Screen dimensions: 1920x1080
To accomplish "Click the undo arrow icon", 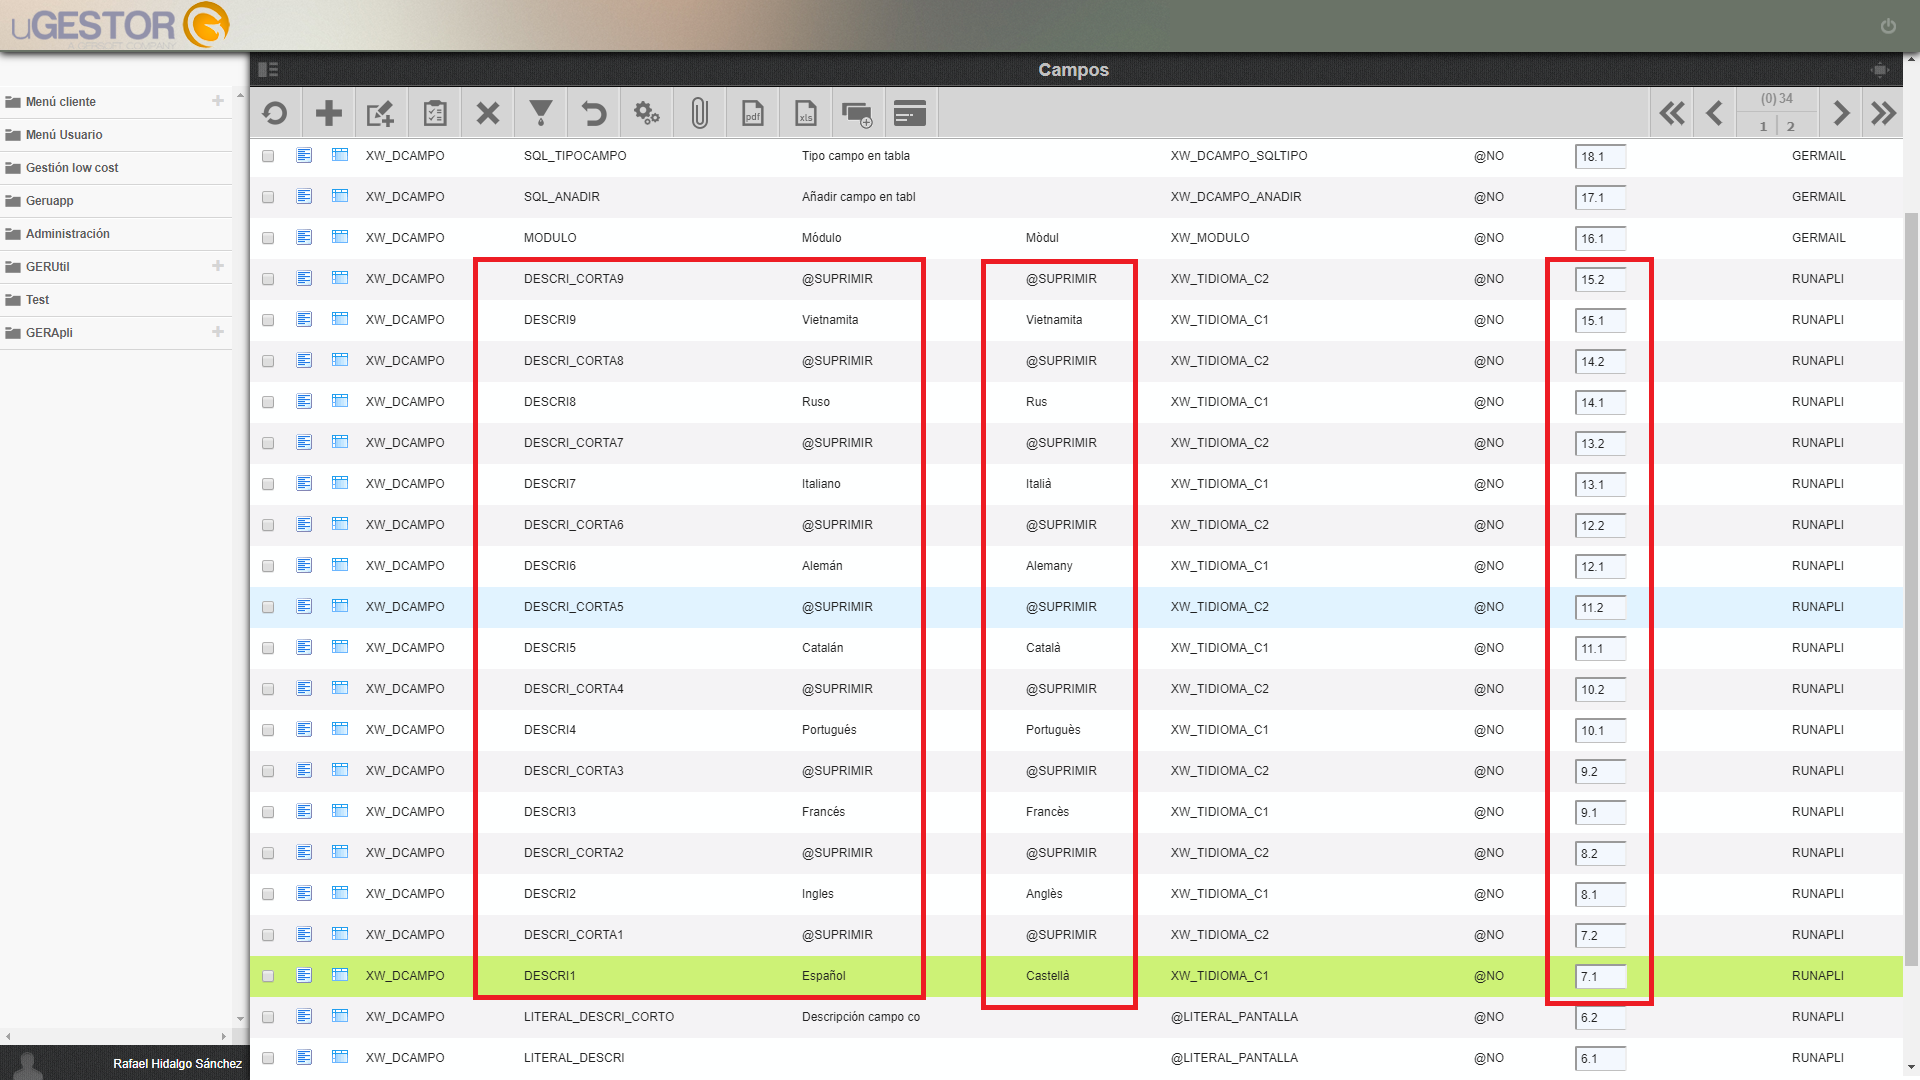I will coord(593,113).
